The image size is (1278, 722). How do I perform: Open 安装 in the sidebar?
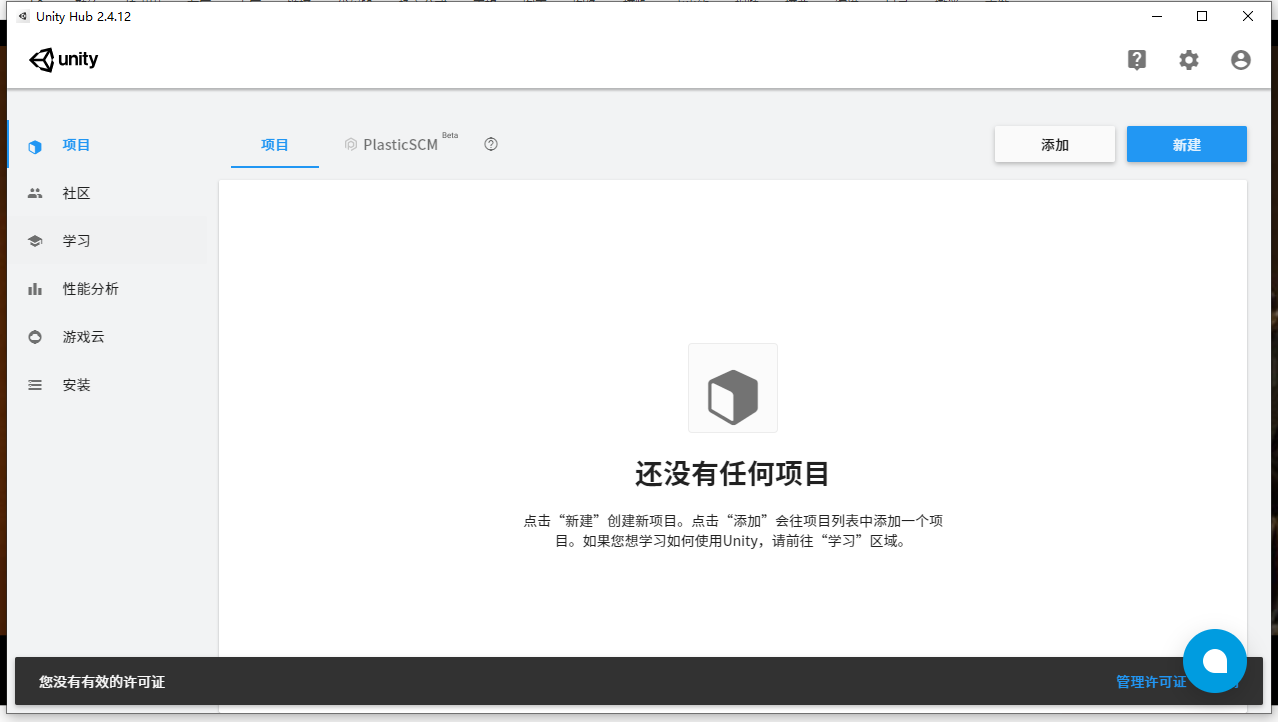coord(108,385)
